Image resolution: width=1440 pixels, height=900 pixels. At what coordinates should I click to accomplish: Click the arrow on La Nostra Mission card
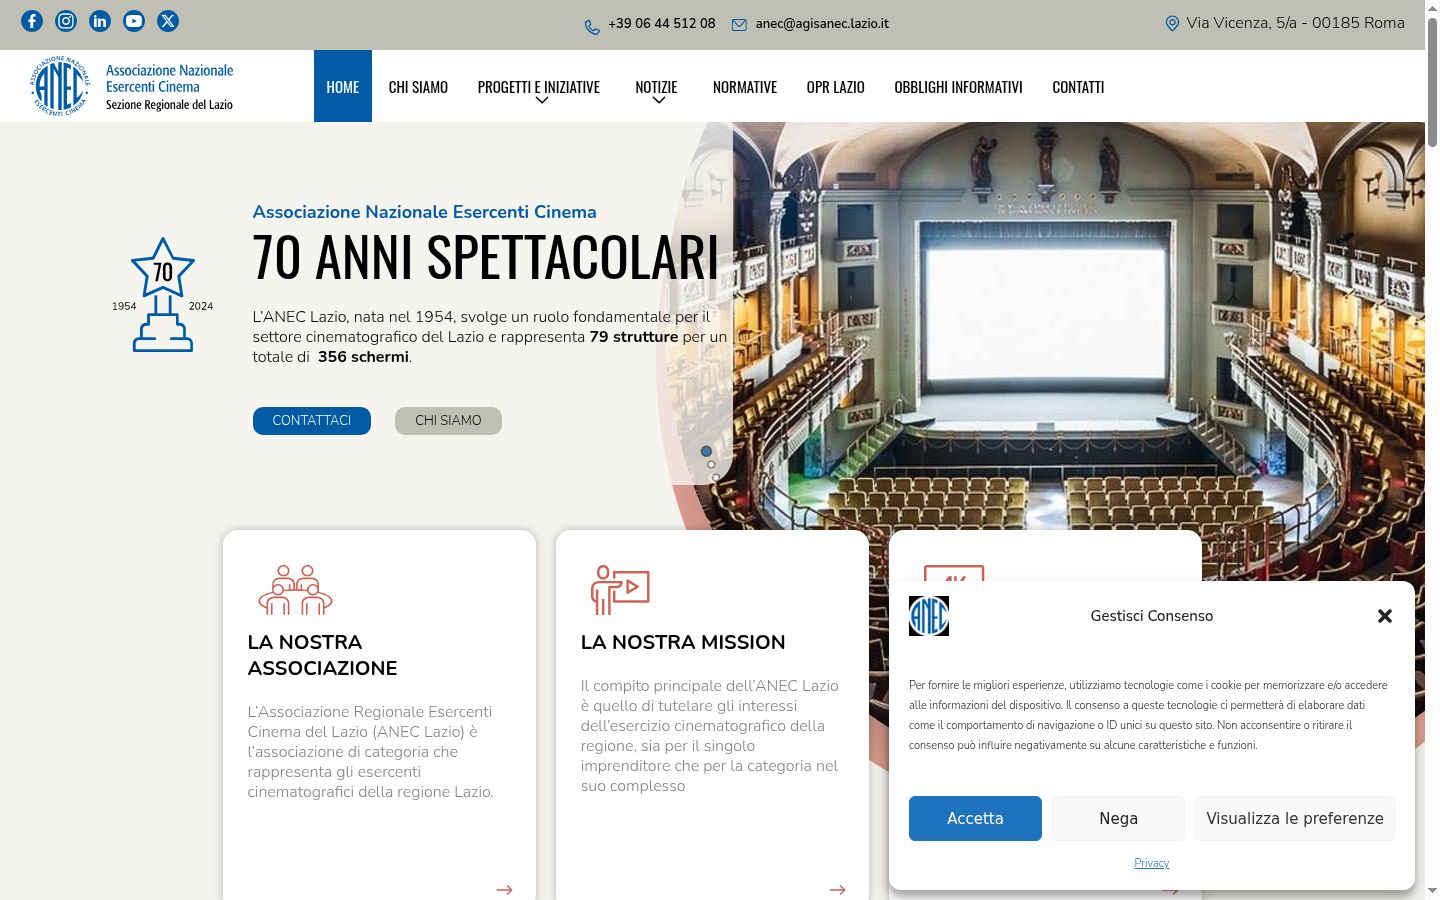click(837, 889)
